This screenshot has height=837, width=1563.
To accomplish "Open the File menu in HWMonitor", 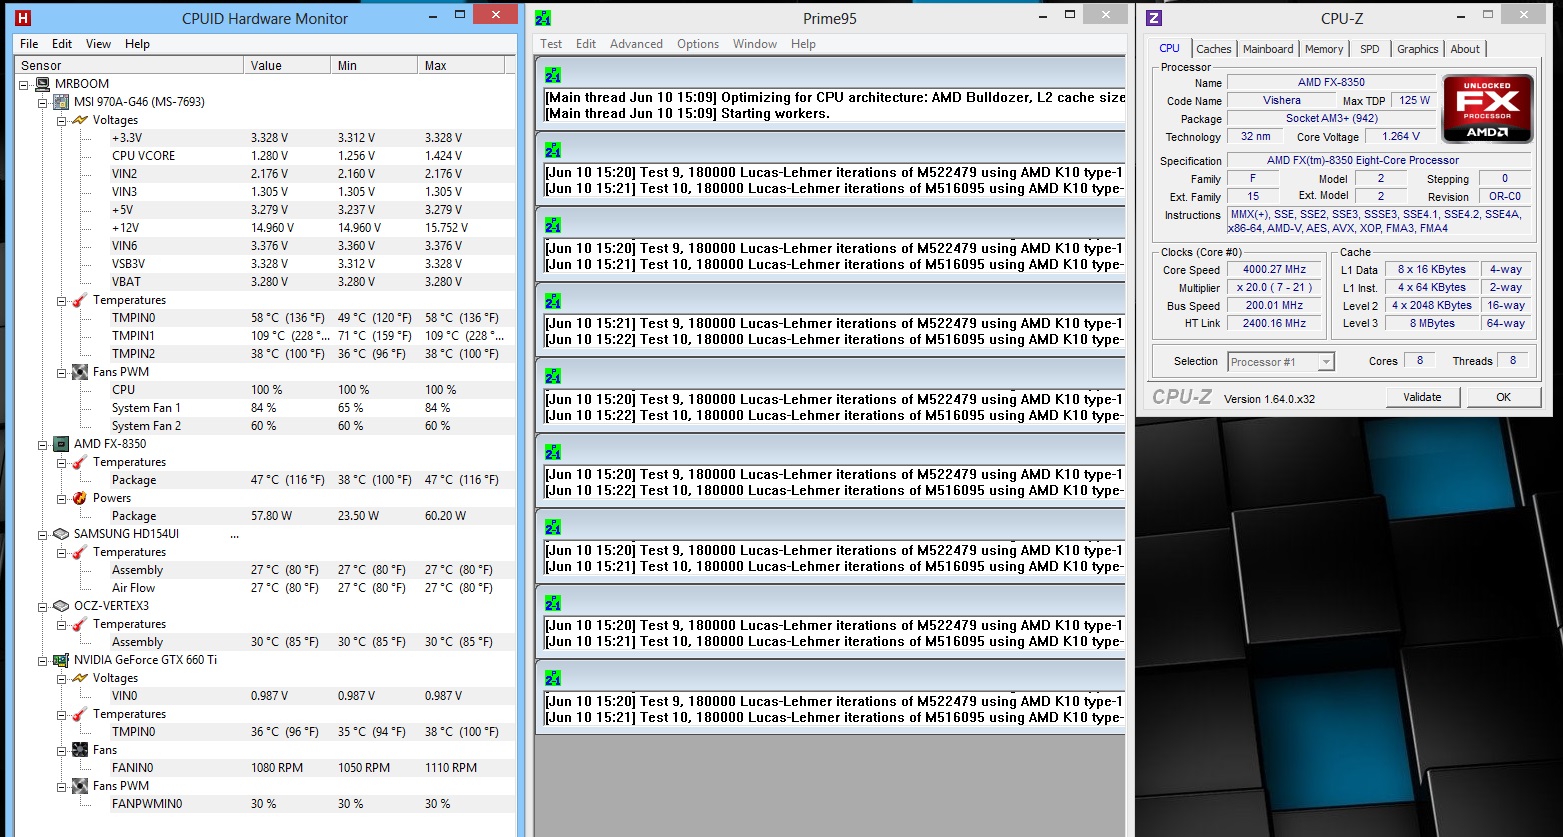I will pos(29,44).
